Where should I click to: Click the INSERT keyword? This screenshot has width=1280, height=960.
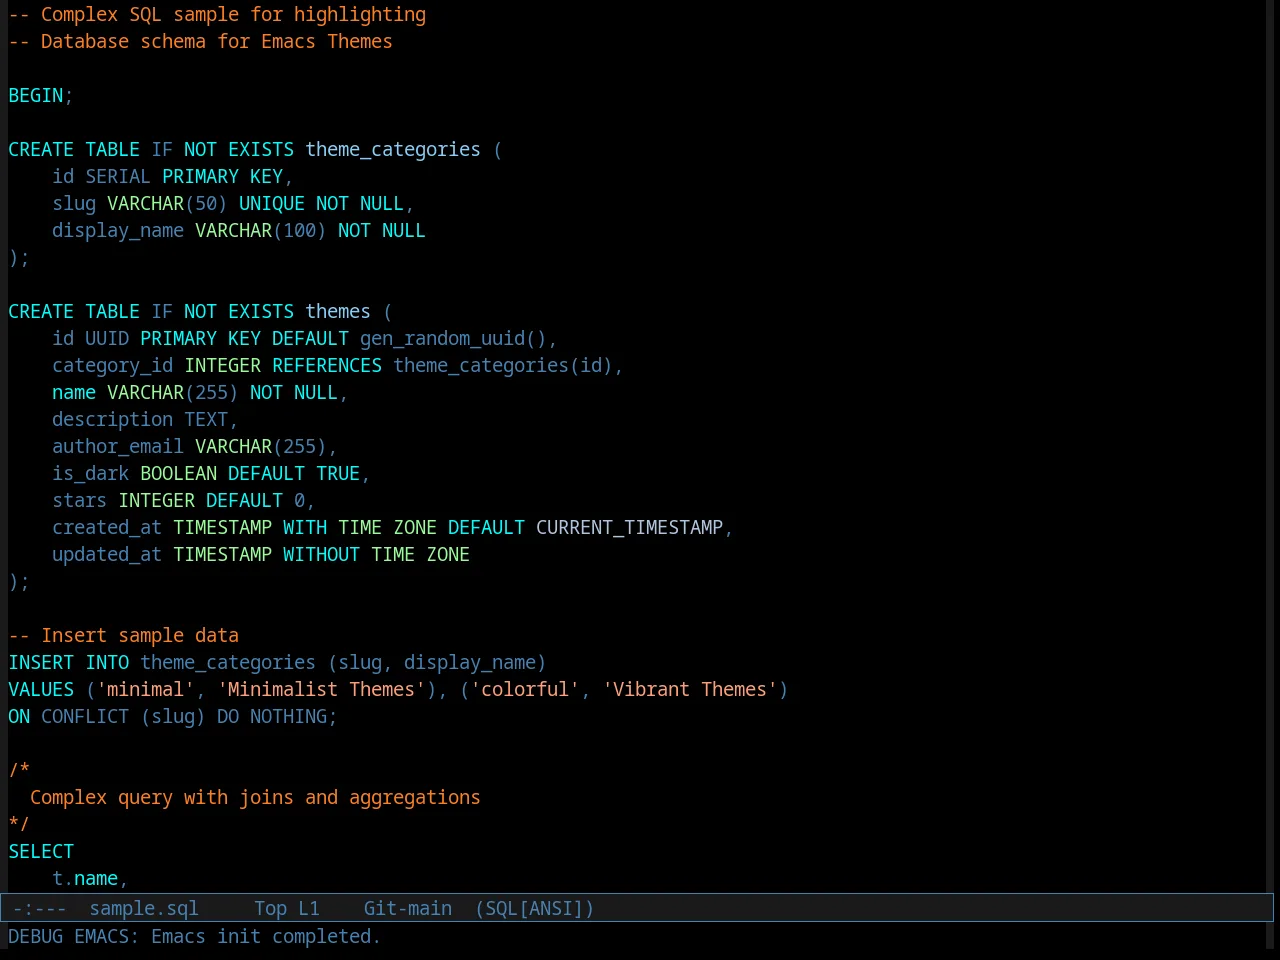click(41, 662)
